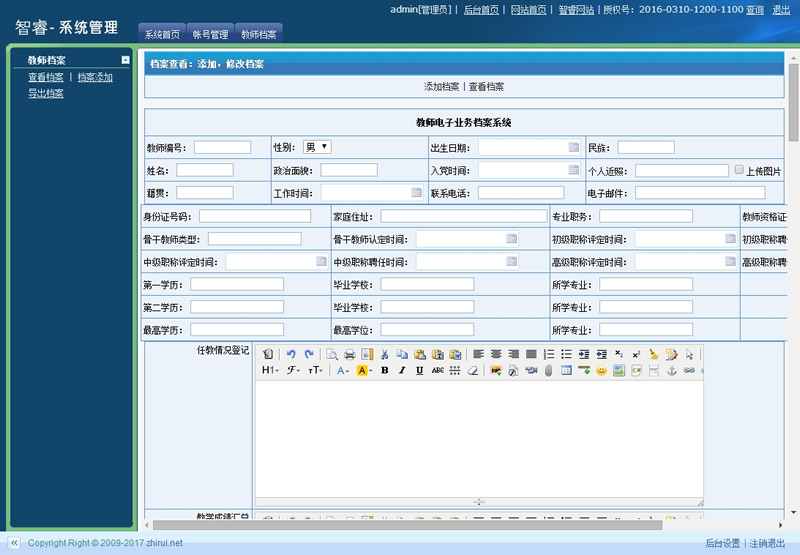Click the insert table icon in editor
The width and height of the screenshot is (800, 555).
click(567, 370)
